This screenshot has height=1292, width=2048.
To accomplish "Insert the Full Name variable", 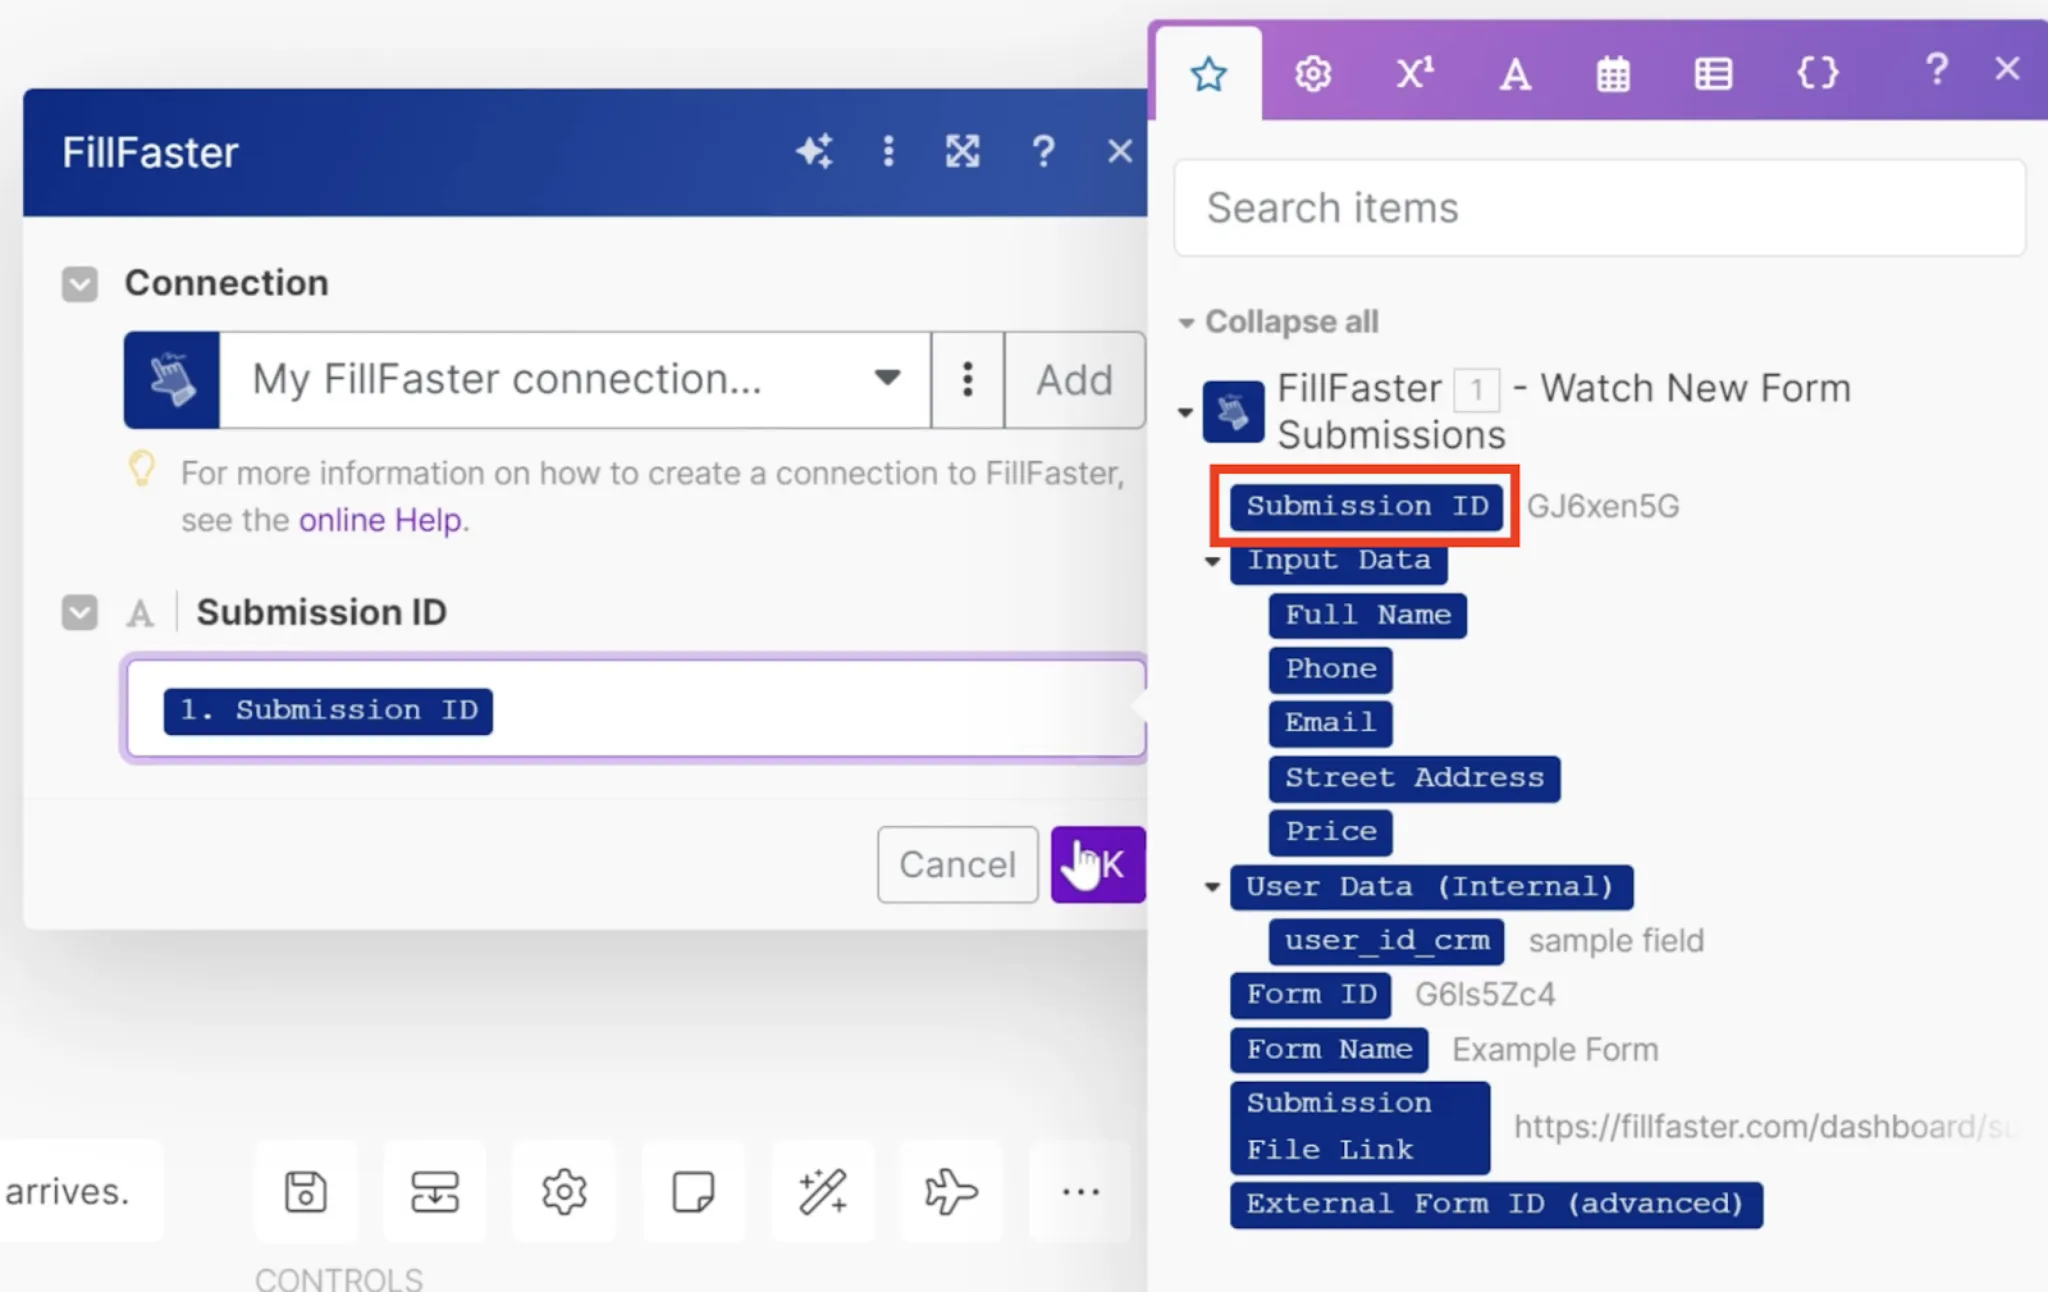I will (1367, 615).
